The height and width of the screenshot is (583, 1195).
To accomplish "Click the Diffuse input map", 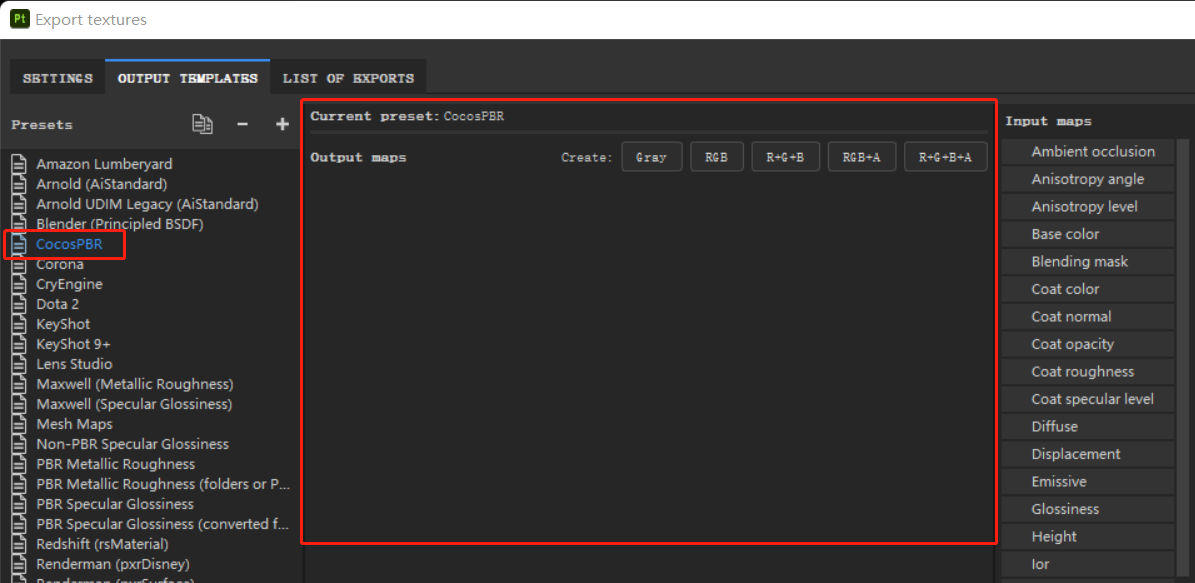I will click(1088, 426).
